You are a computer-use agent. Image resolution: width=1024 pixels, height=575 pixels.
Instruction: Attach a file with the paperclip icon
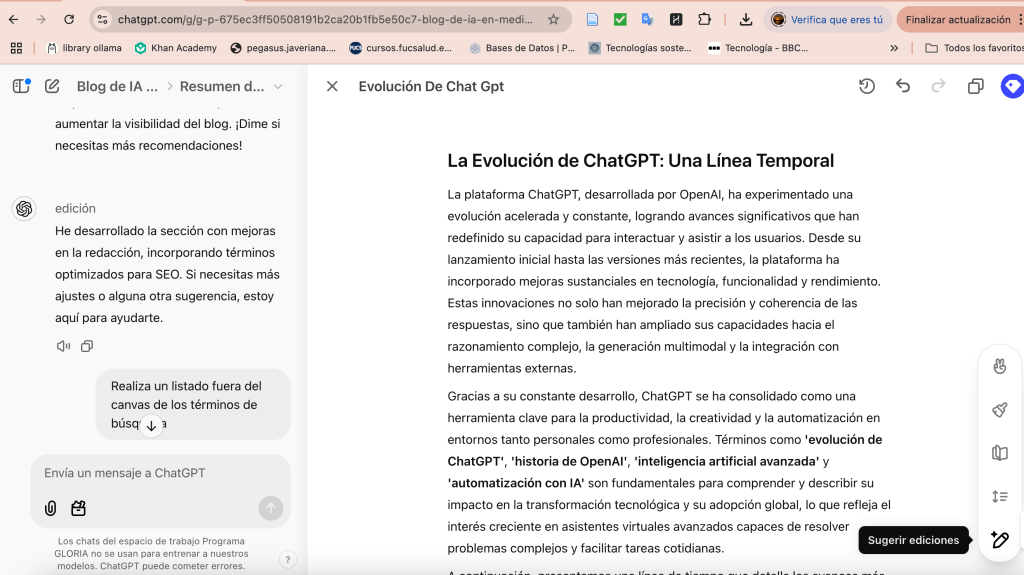[x=50, y=508]
